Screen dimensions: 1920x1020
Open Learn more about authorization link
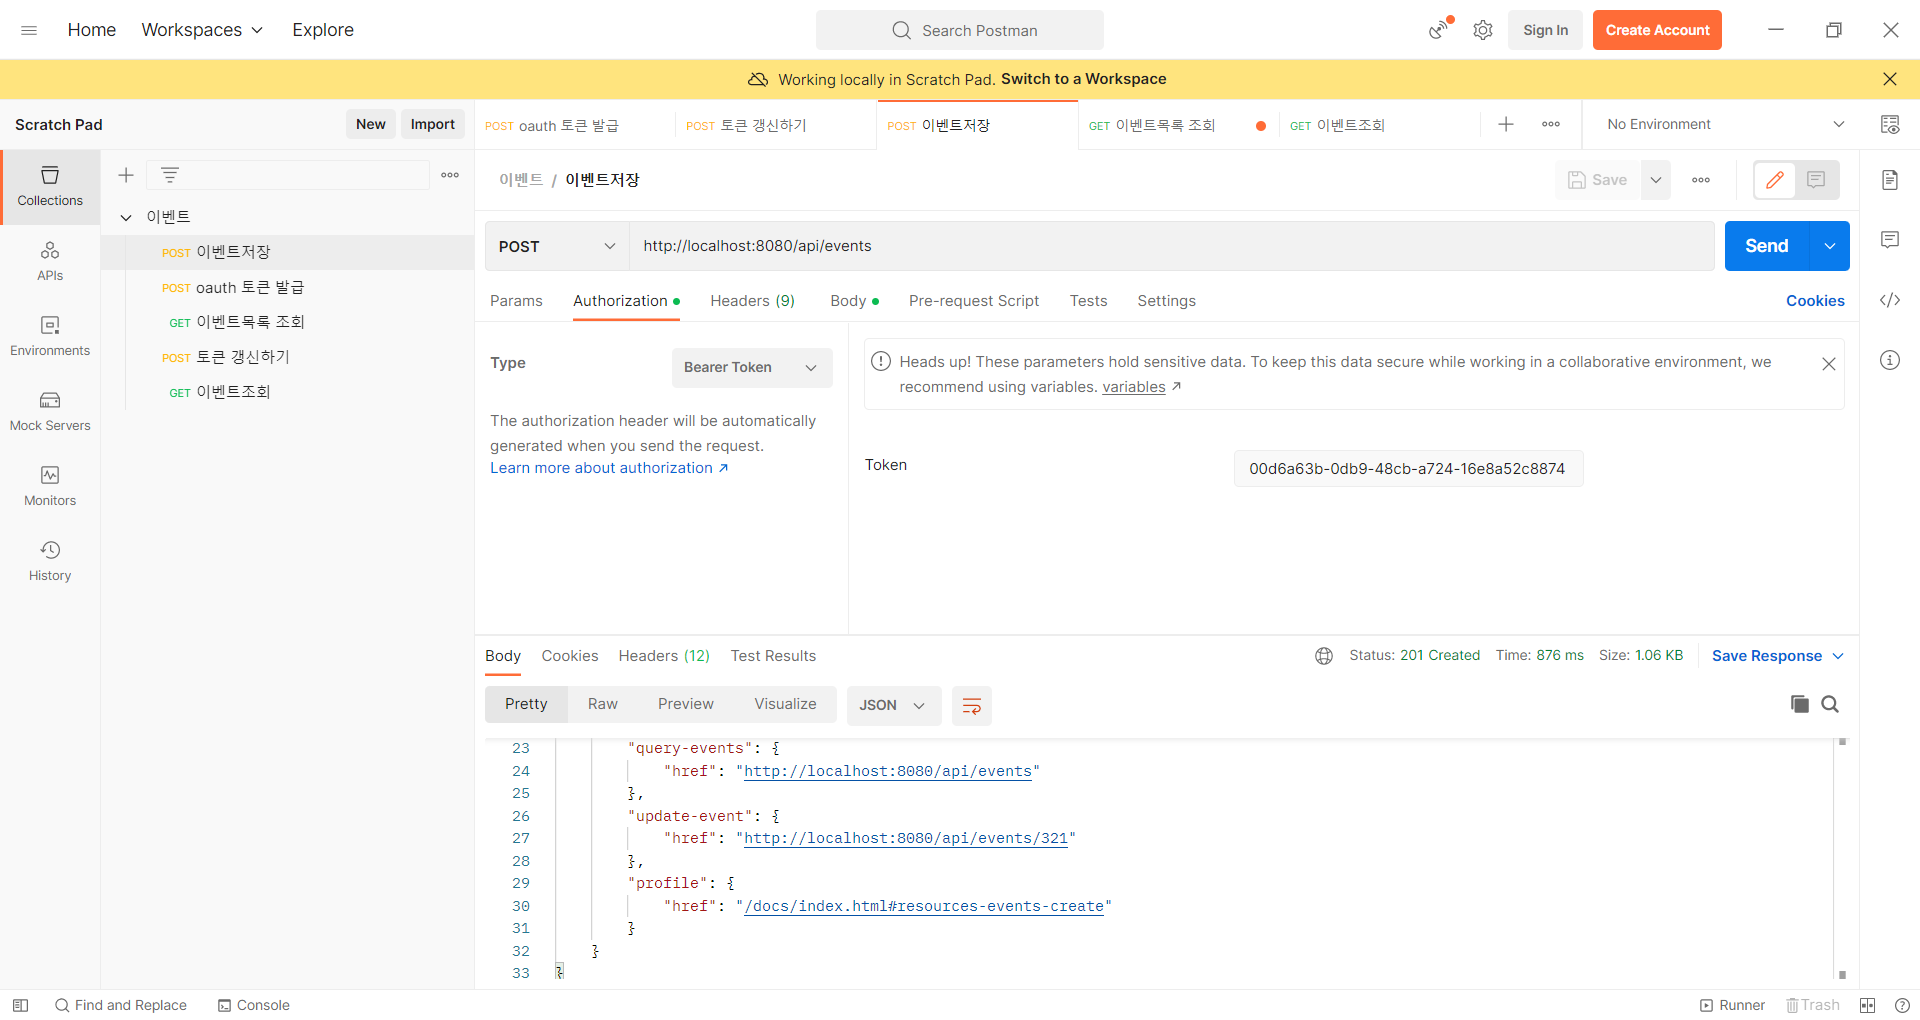coord(609,468)
